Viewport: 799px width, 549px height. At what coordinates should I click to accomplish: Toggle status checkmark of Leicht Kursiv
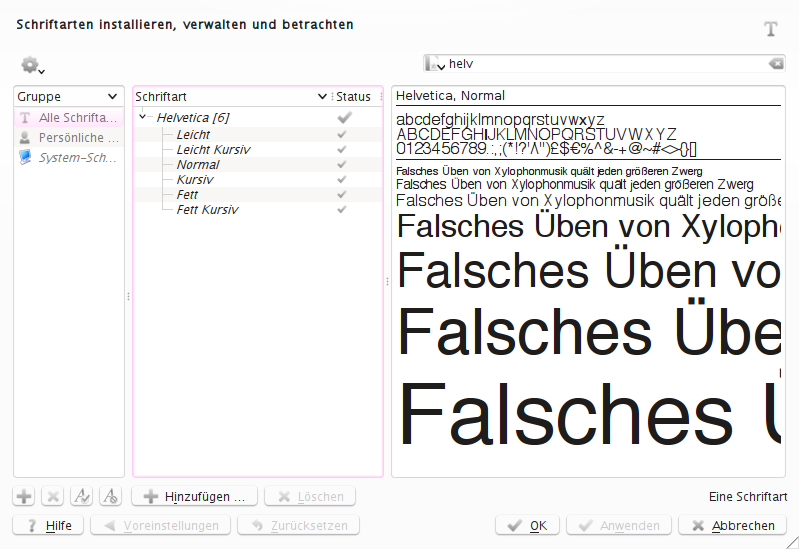[342, 149]
